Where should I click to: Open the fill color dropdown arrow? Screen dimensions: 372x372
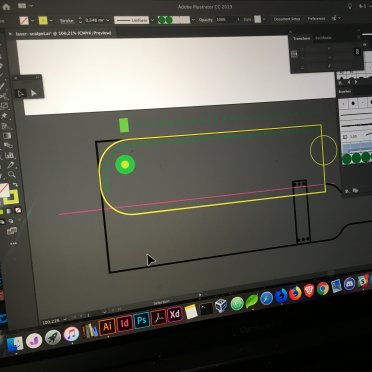pyautogui.click(x=32, y=21)
